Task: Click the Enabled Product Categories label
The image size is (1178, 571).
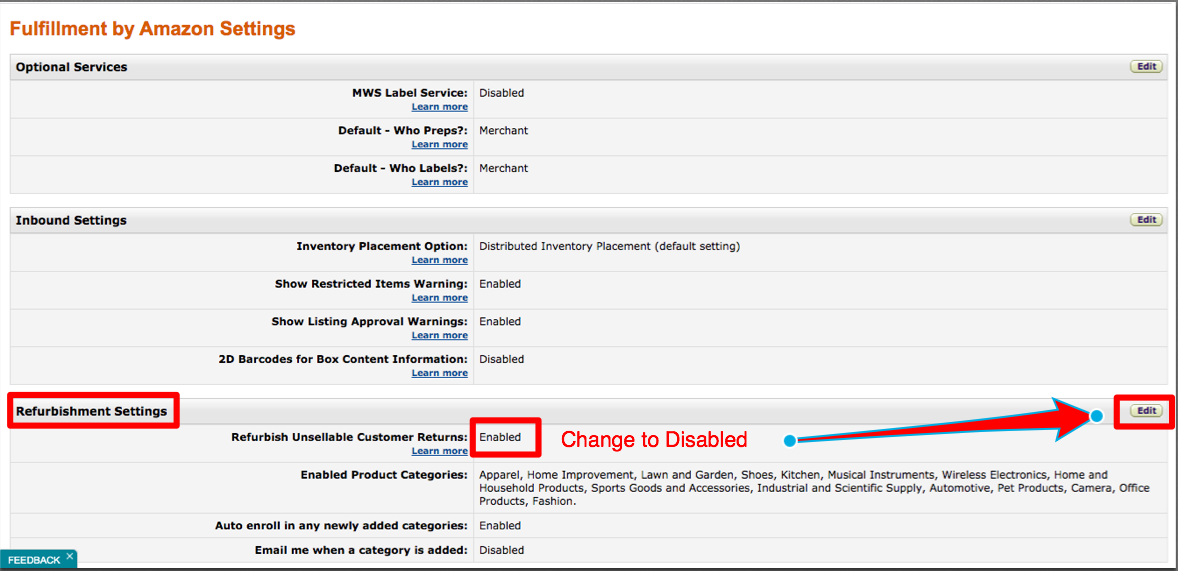Action: coord(384,475)
